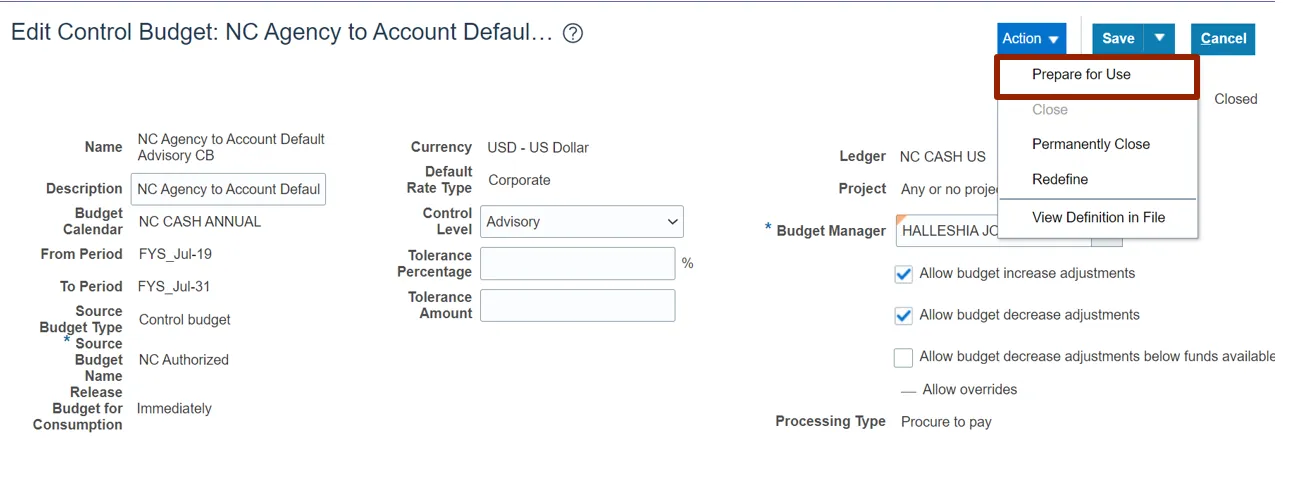This screenshot has width=1292, height=486.
Task: Select View Definition in File
Action: 1098,217
